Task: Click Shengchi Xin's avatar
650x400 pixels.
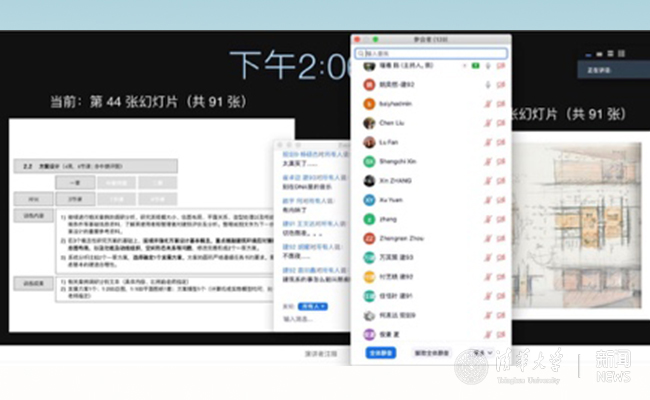Action: (x=369, y=161)
